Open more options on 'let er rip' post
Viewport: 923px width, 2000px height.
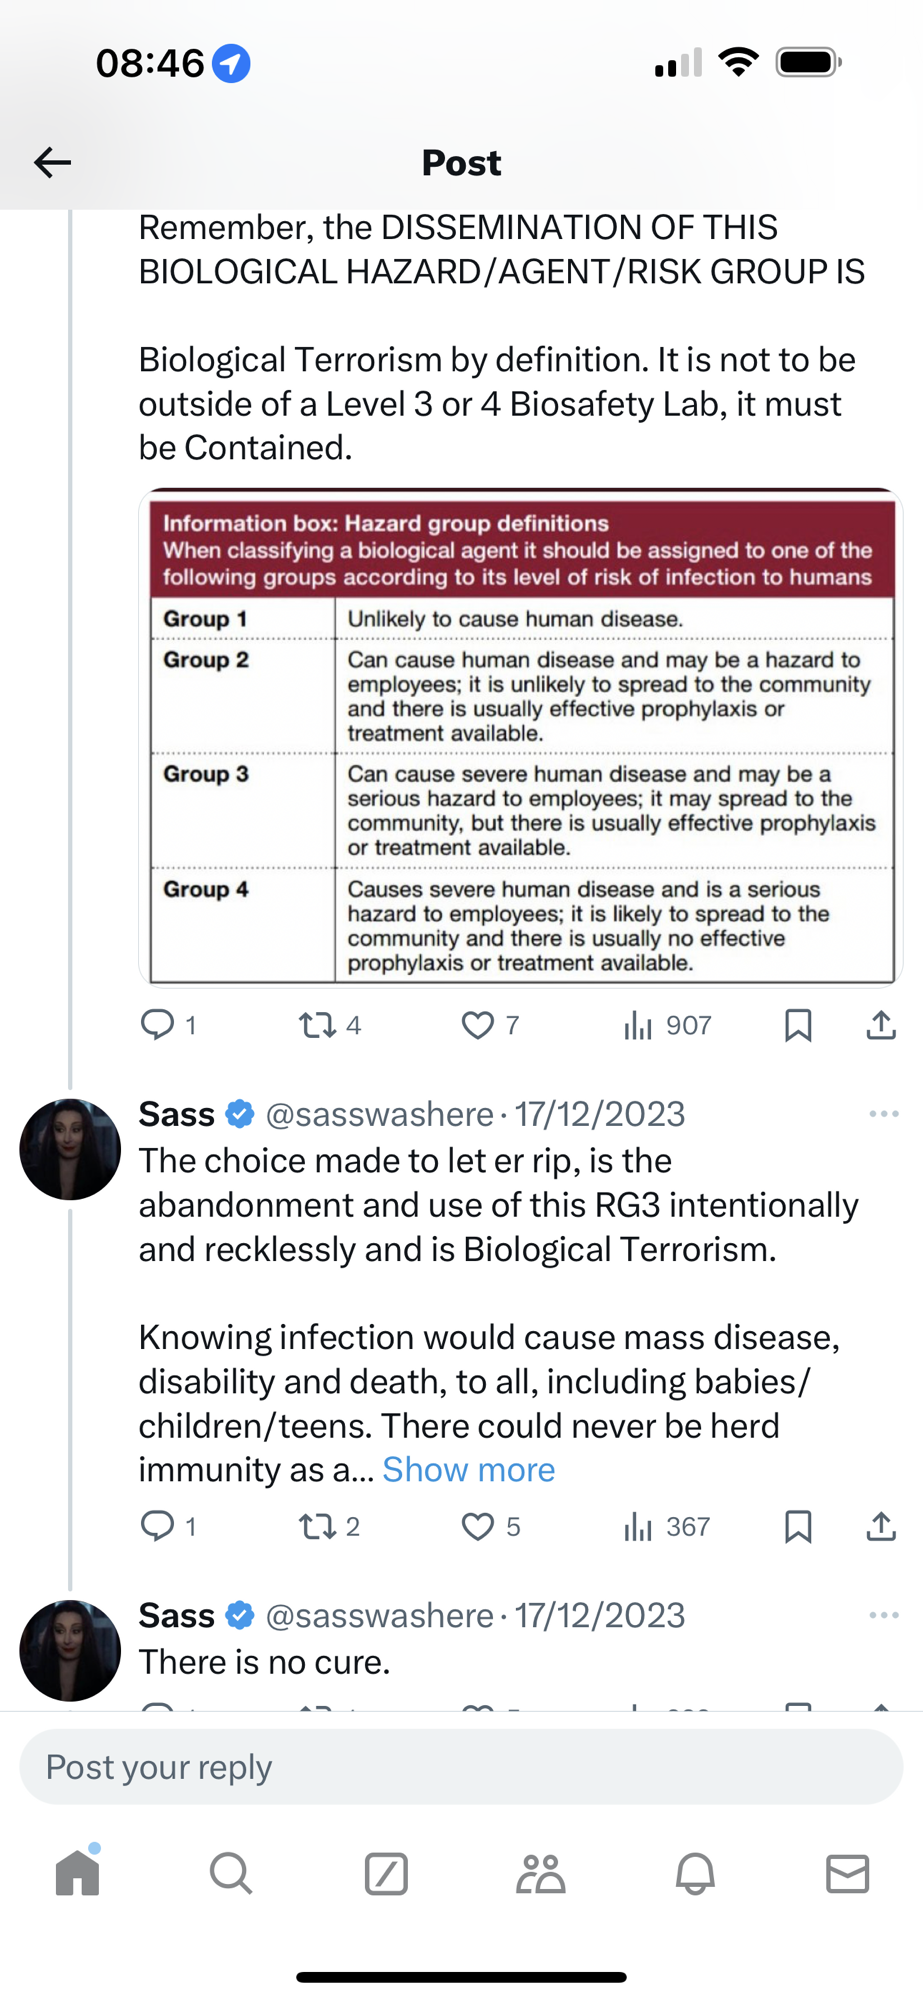[884, 1114]
